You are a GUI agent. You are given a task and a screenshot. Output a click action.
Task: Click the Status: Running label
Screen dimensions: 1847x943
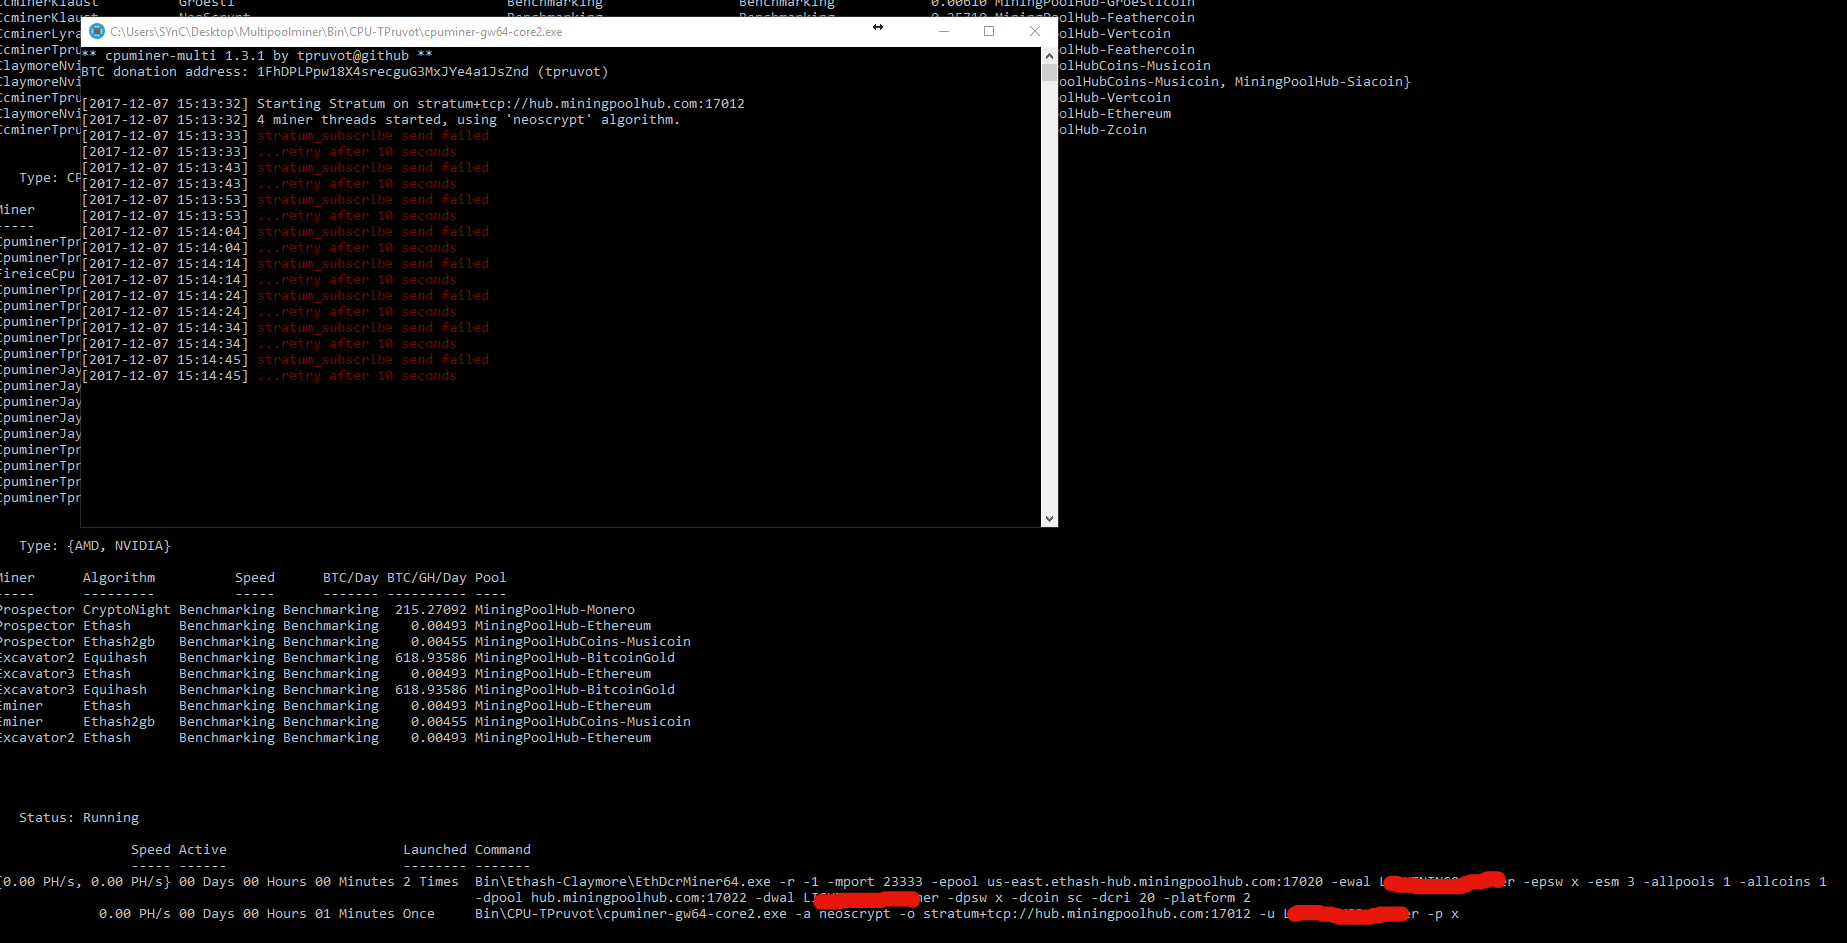79,817
